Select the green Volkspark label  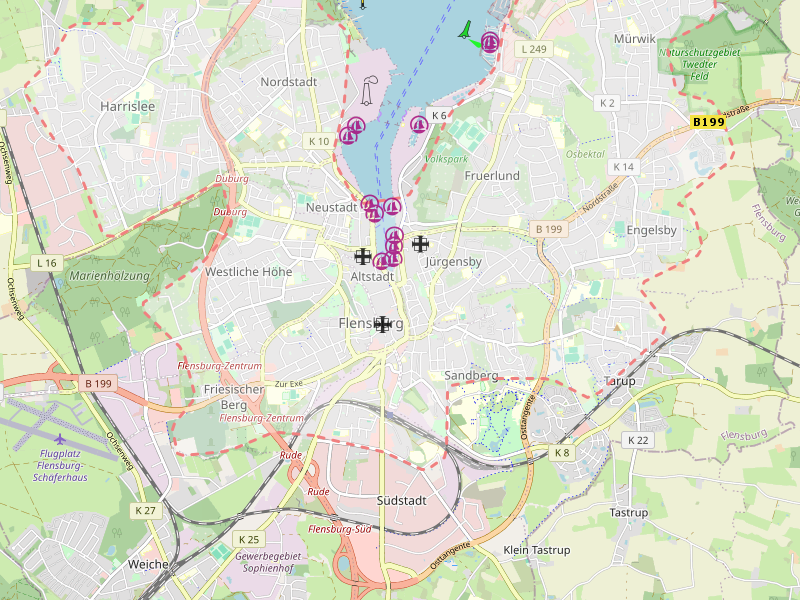tap(446, 159)
